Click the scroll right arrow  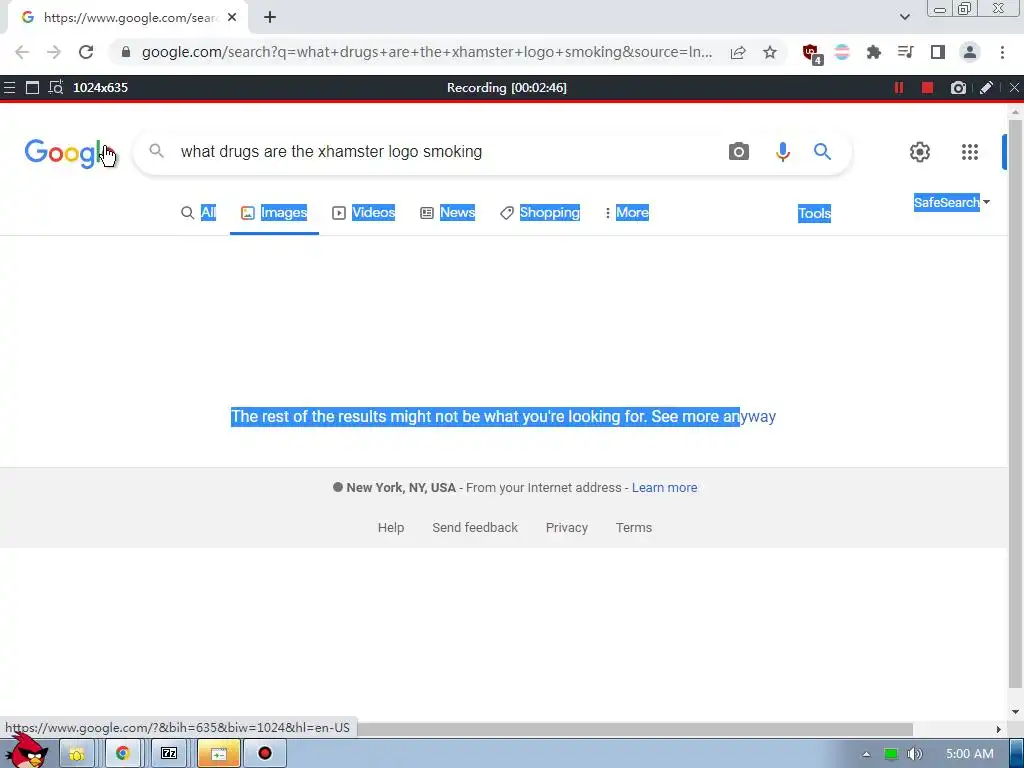click(998, 729)
